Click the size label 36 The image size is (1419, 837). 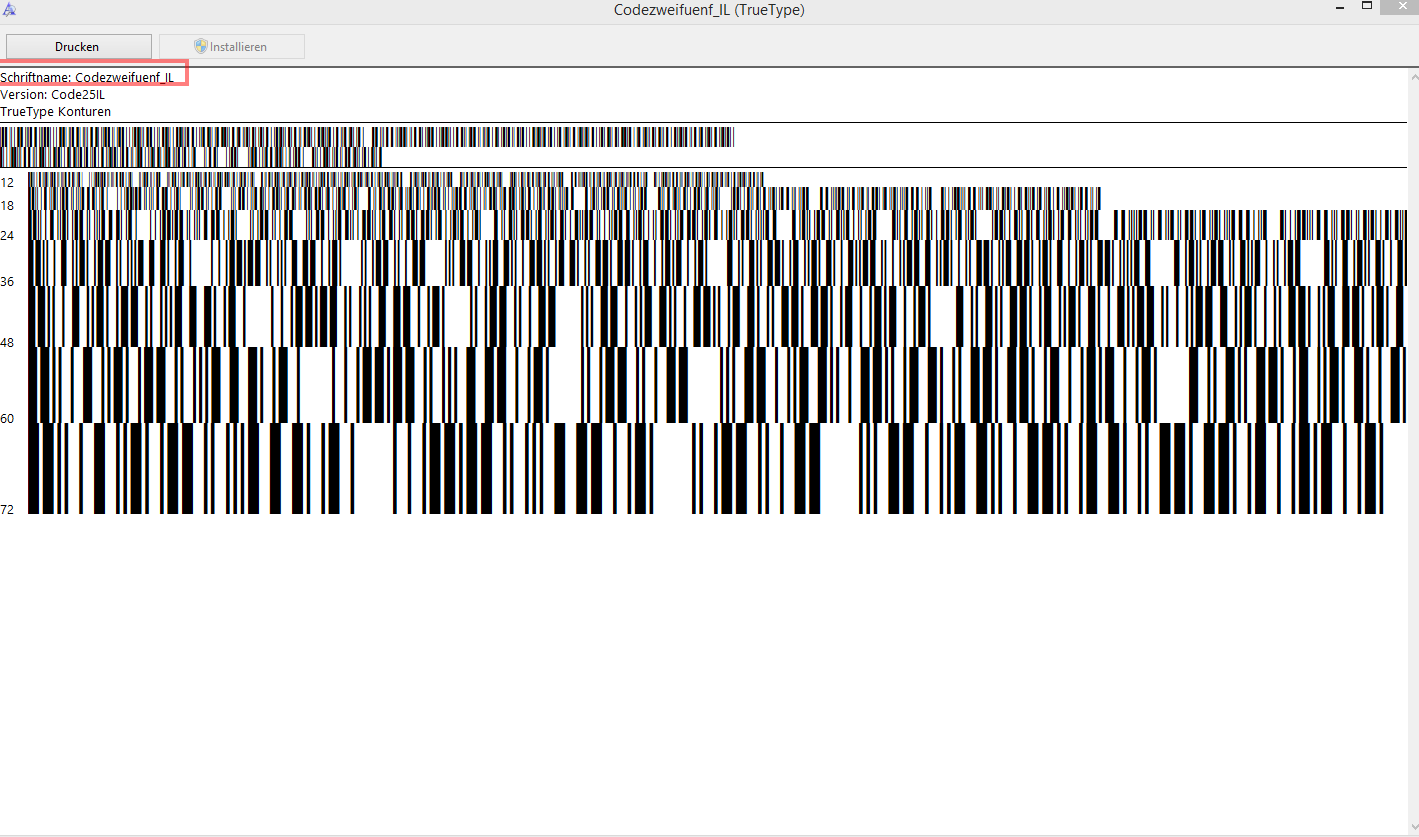7,282
